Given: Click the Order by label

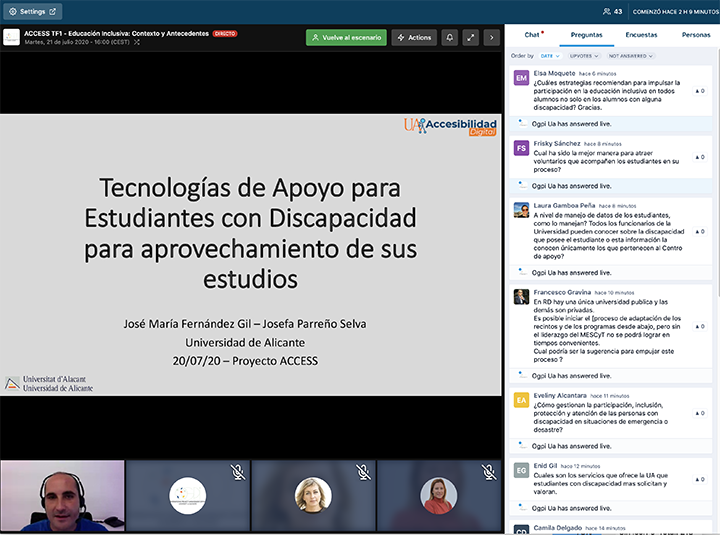Looking at the screenshot, I should (x=522, y=56).
